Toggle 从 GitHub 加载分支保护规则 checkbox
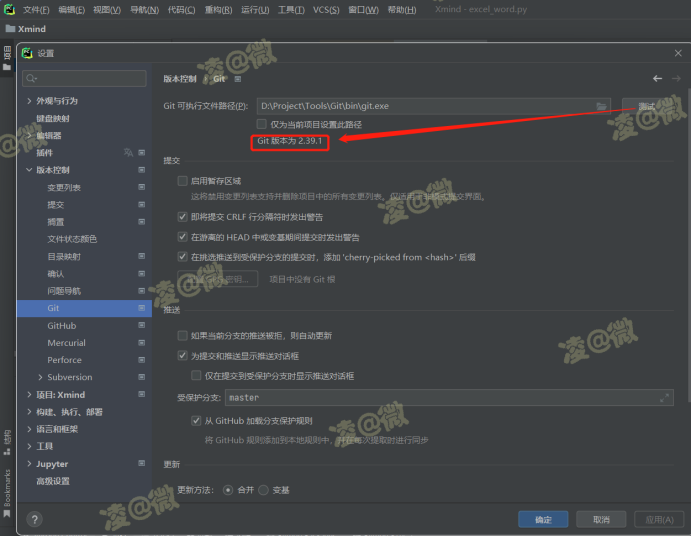 point(196,420)
